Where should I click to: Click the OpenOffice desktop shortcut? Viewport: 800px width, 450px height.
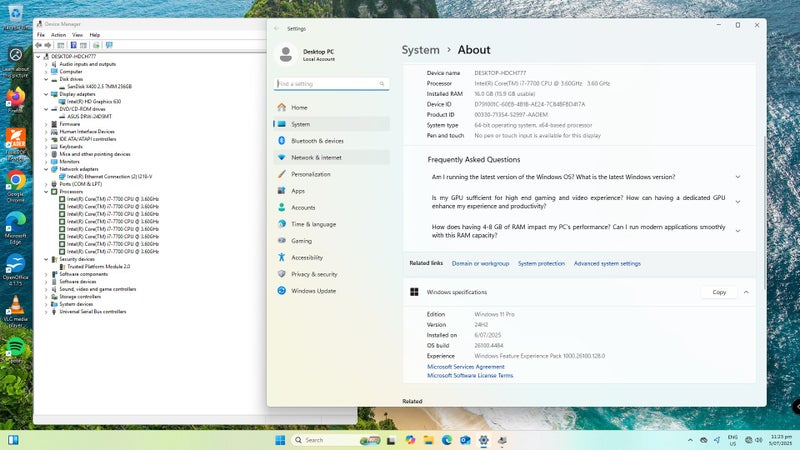(15, 269)
